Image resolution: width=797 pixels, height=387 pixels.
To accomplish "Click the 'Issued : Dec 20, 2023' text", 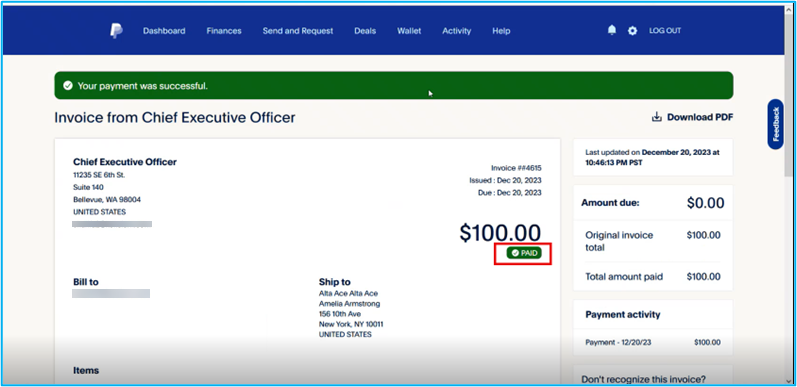I will (505, 180).
